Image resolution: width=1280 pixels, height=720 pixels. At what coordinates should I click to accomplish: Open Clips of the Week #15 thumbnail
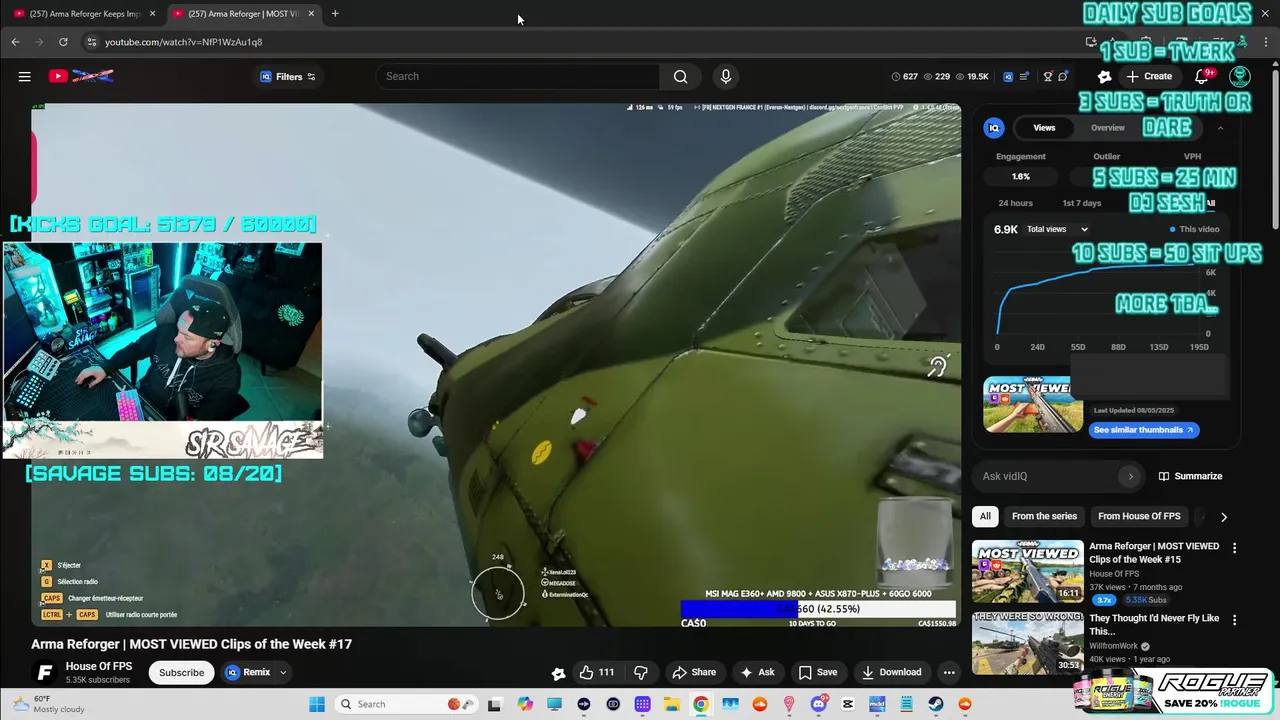click(1027, 571)
